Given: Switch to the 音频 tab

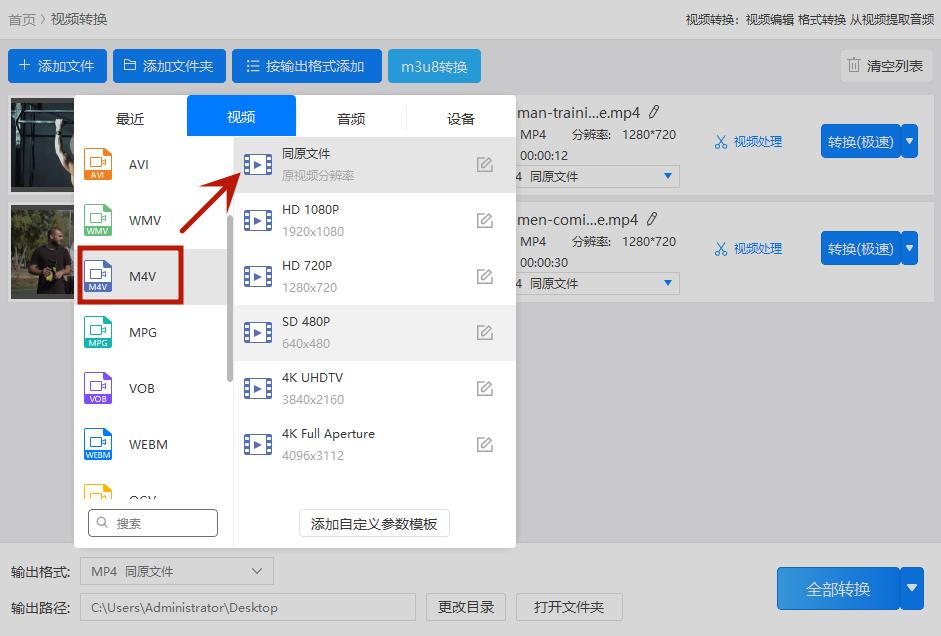Looking at the screenshot, I should [x=351, y=117].
